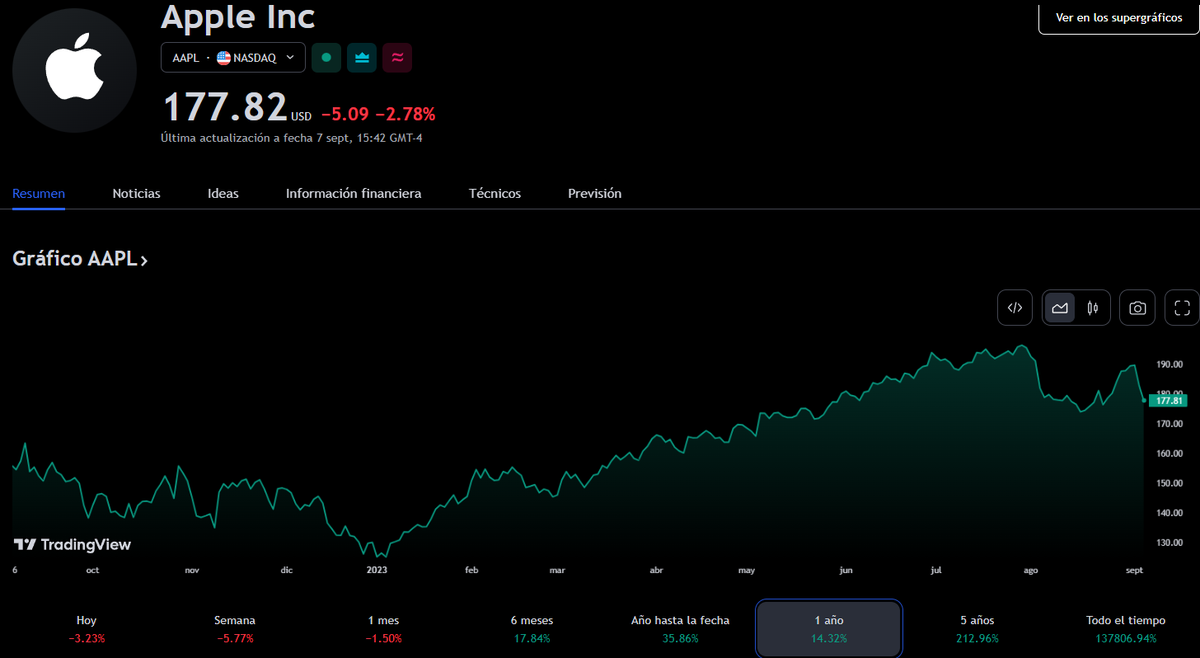This screenshot has width=1200, height=658.
Task: Switch to the Resumen tab
Action: 39,193
